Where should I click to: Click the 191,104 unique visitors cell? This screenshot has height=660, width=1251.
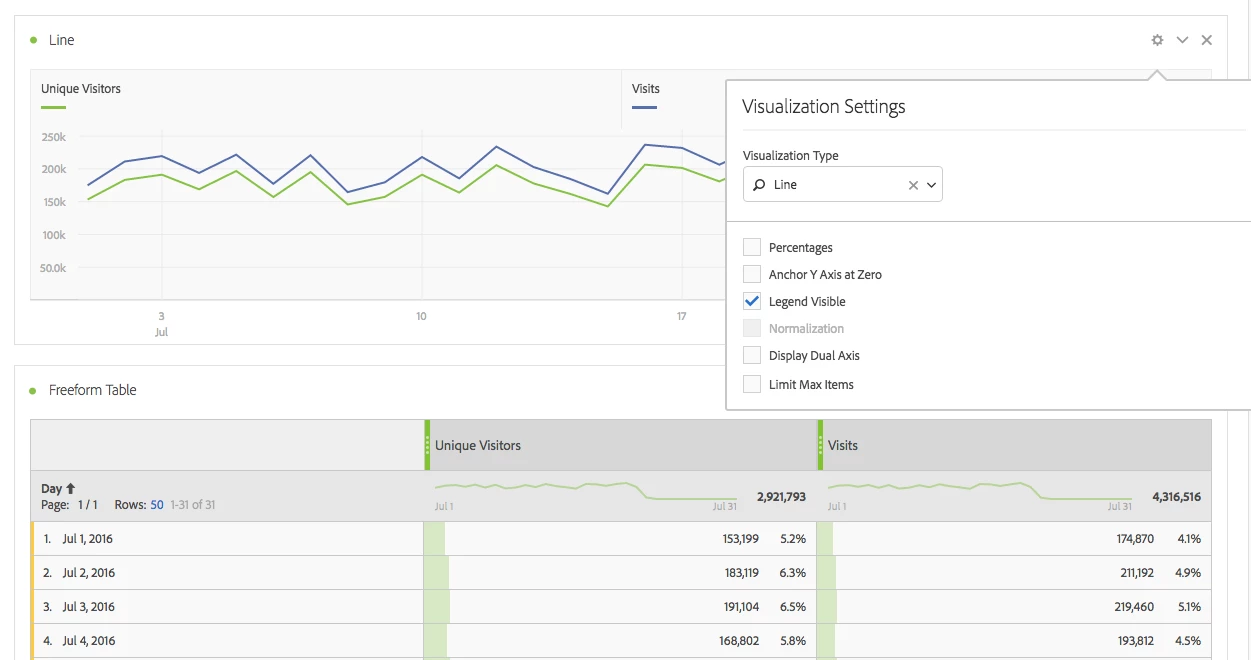point(740,607)
